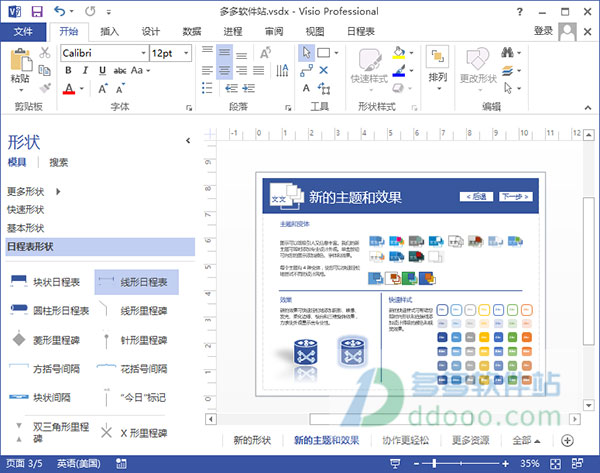
Task: Click the Cut scissors icon
Action: click(45, 52)
